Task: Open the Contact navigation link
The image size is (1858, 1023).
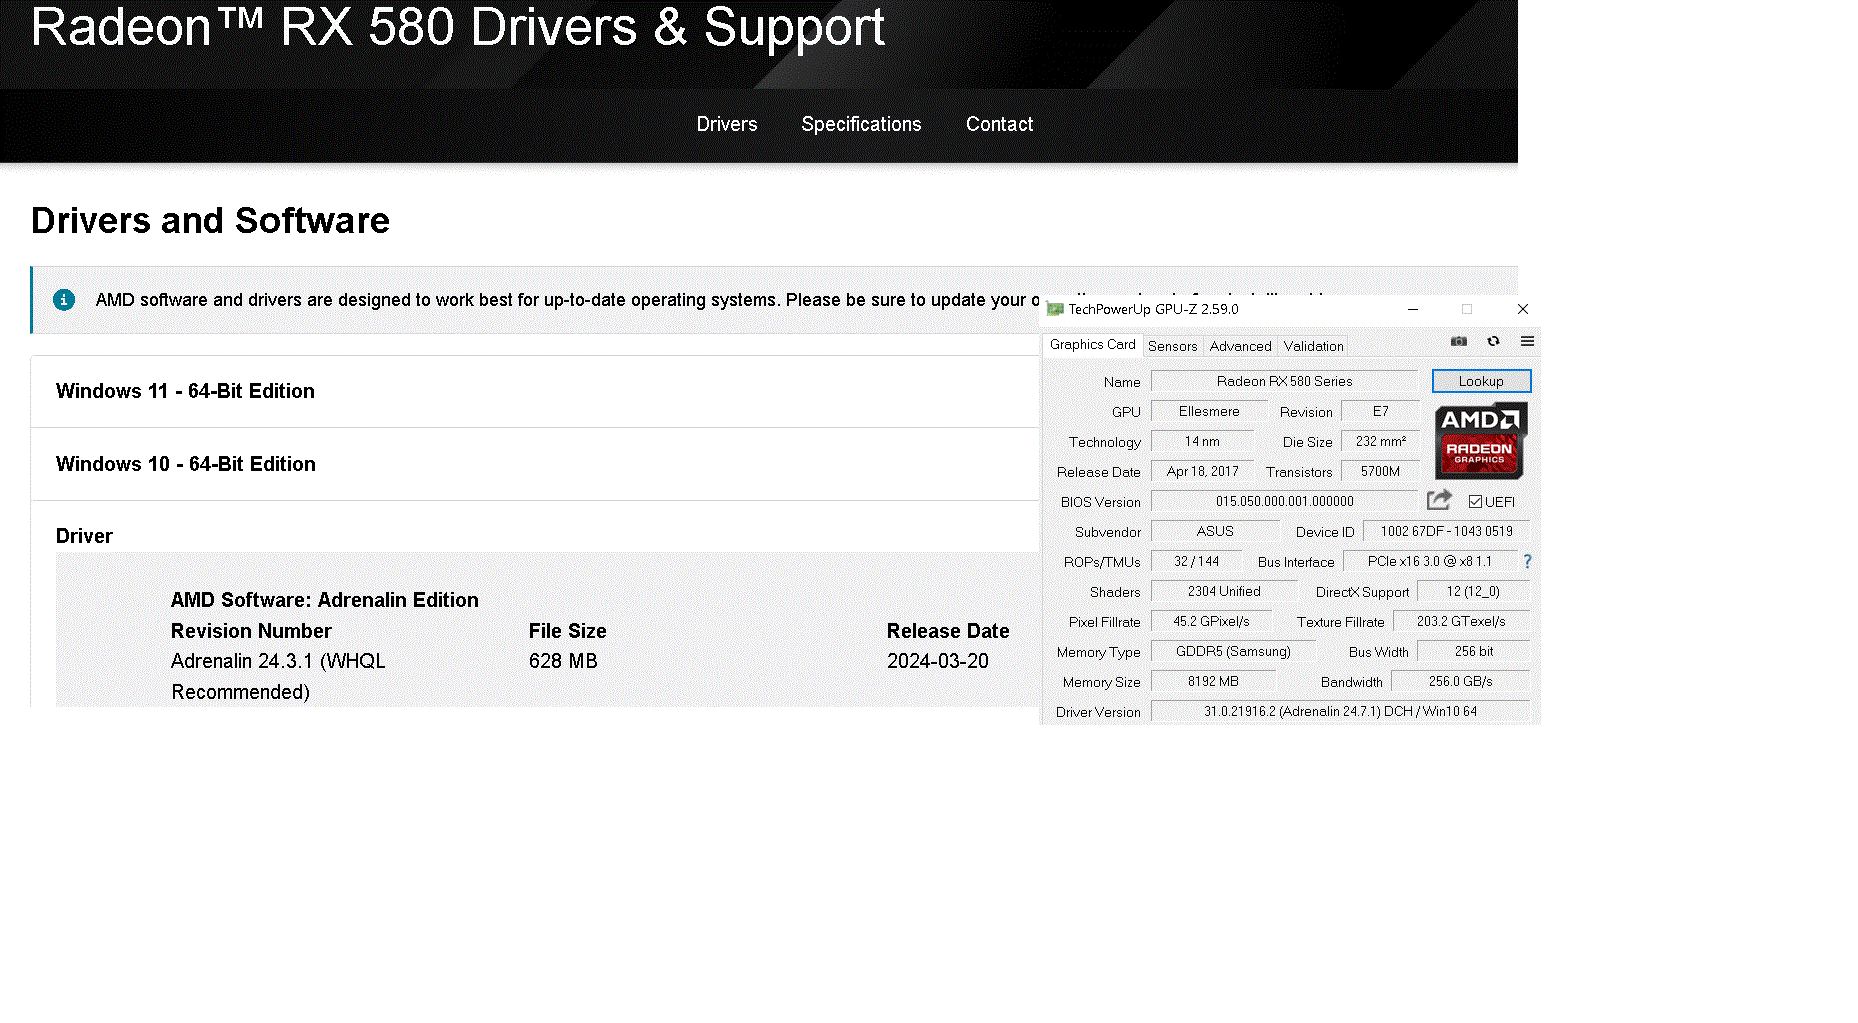Action: pos(999,125)
